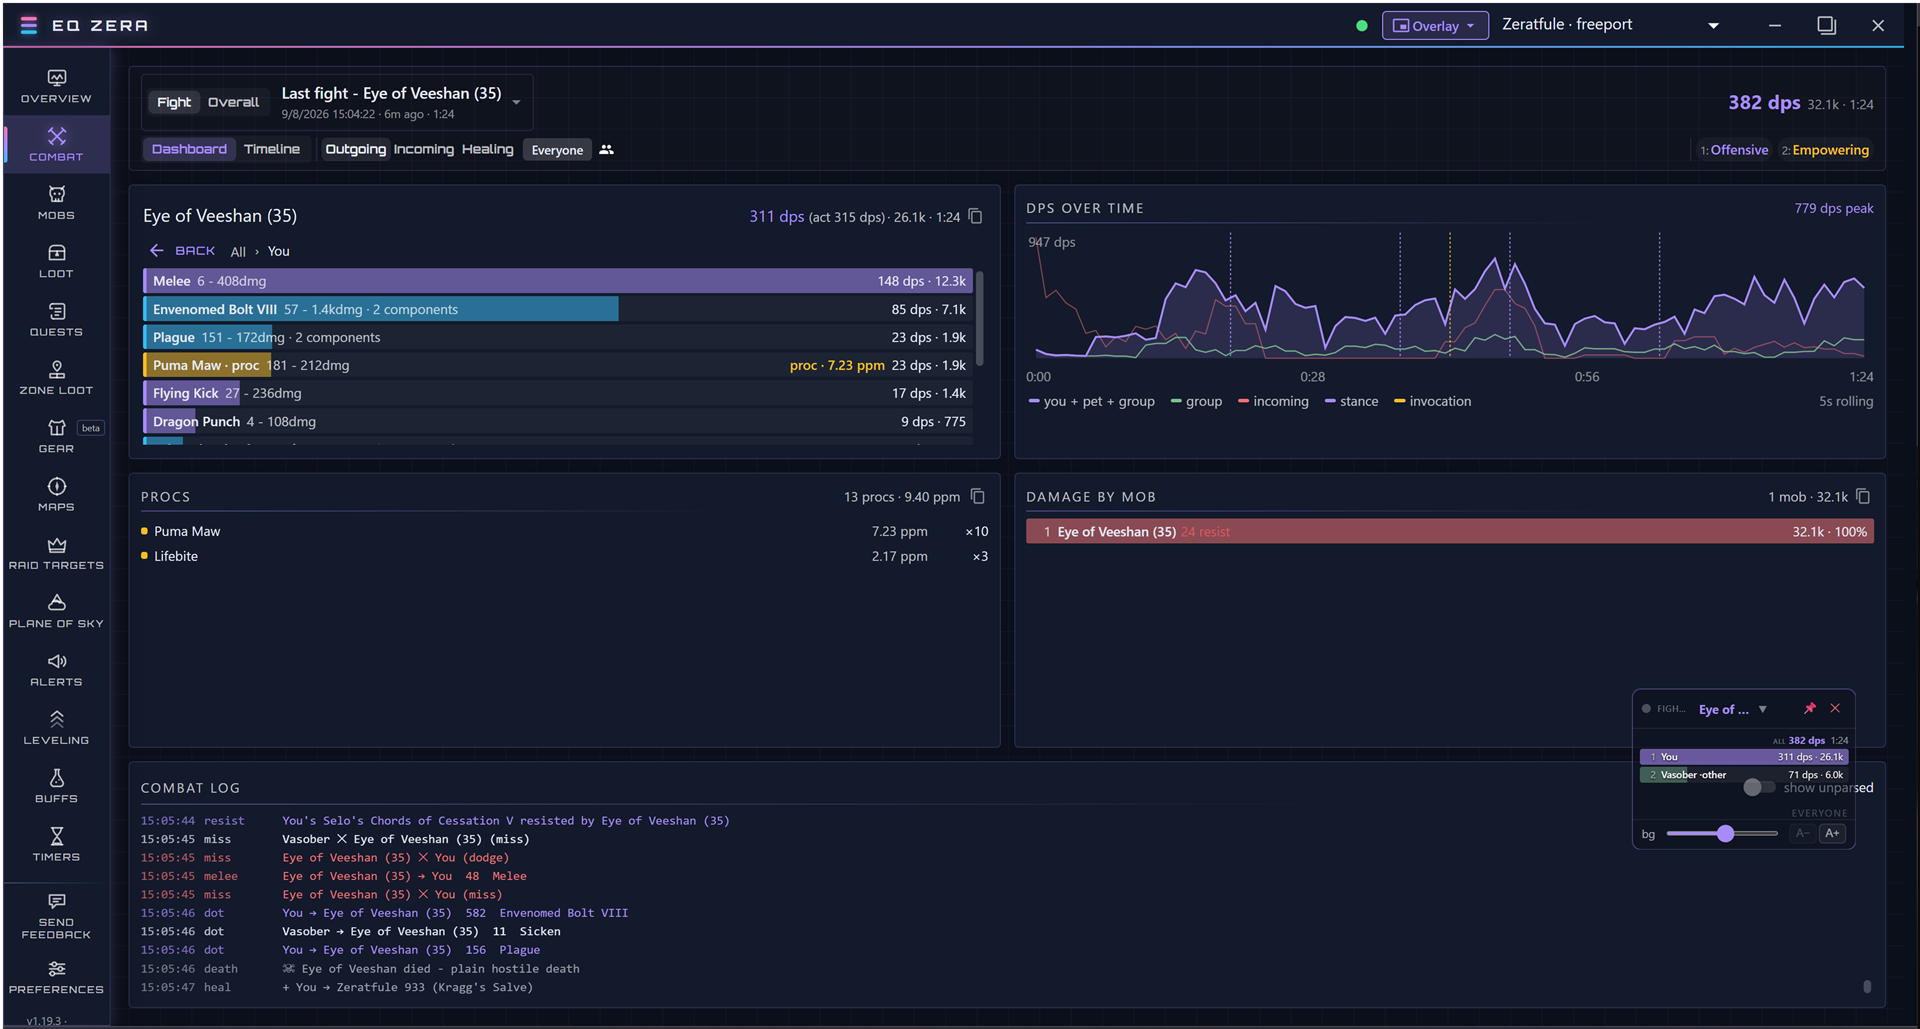Open the Overlay dropdown in the title bar

[1434, 26]
